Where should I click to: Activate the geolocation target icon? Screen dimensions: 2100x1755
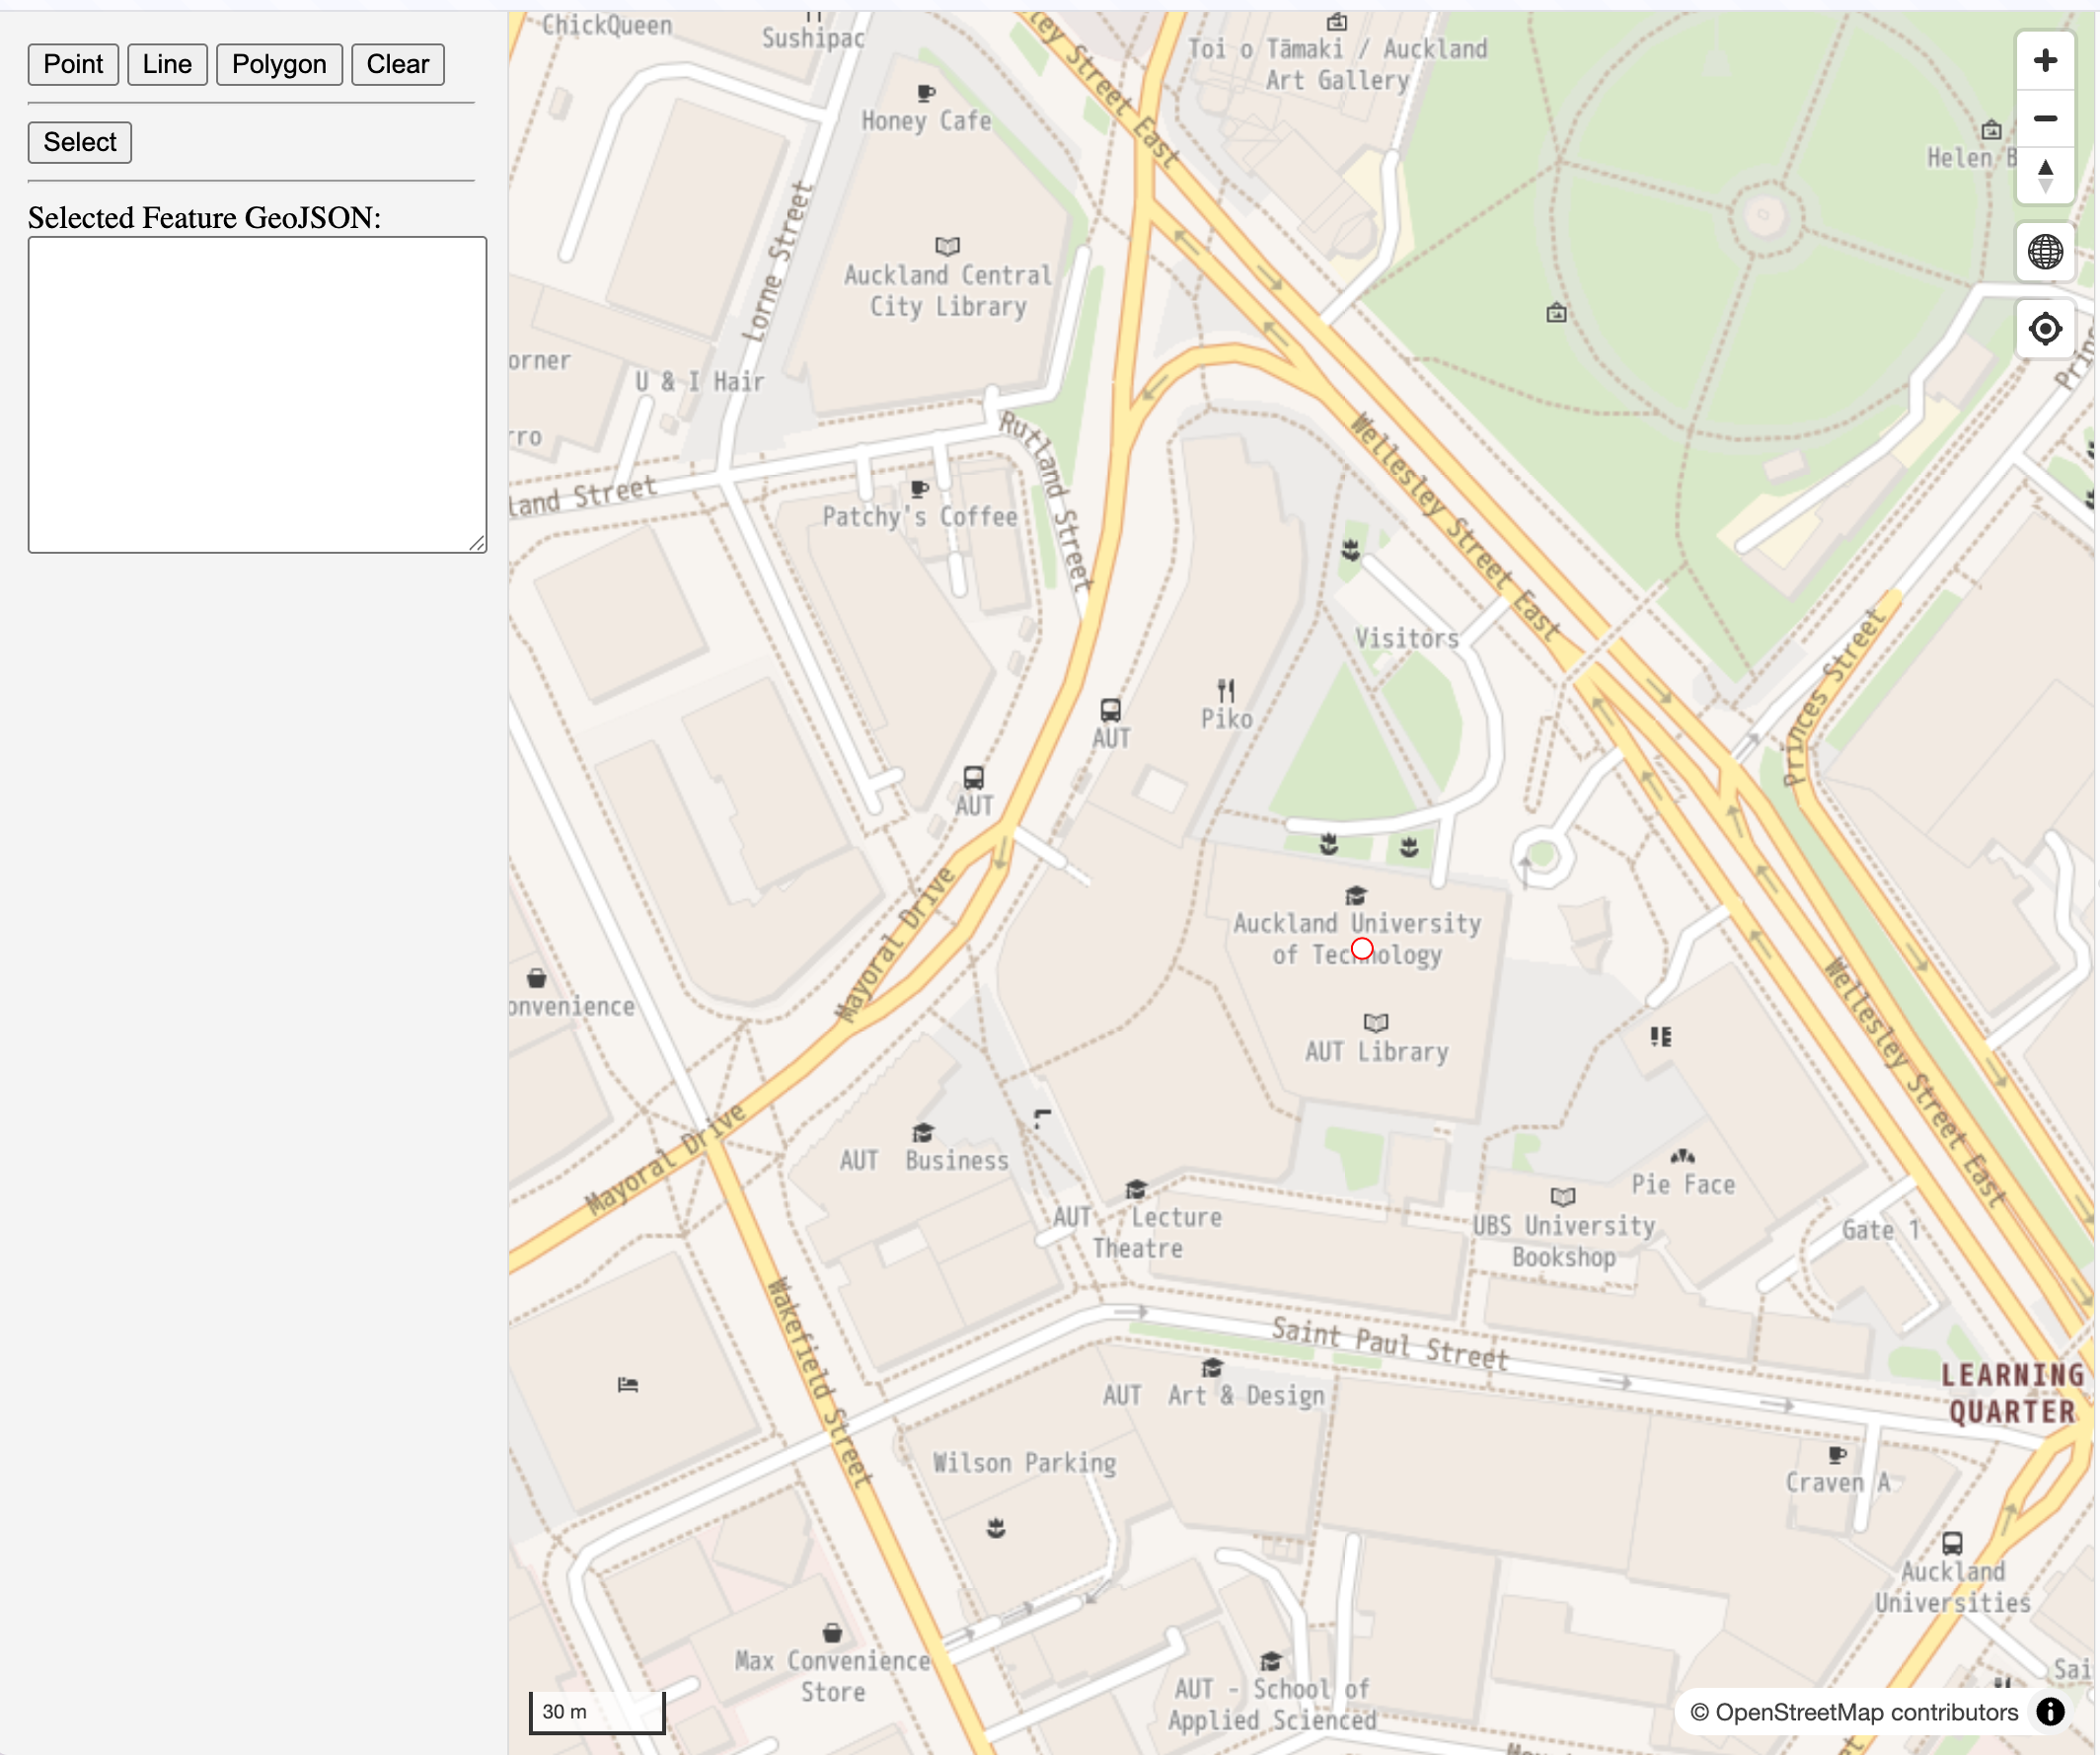click(2046, 329)
